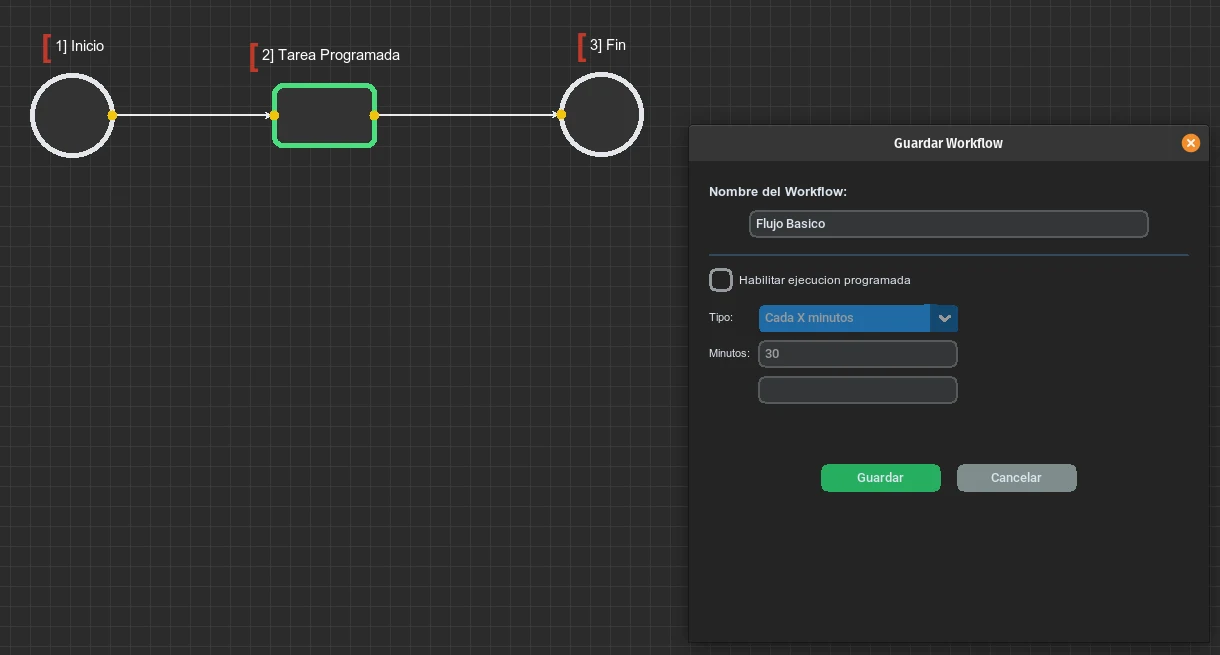The width and height of the screenshot is (1220, 655).
Task: Close the Guardar Workflow dialog
Action: tap(1190, 143)
